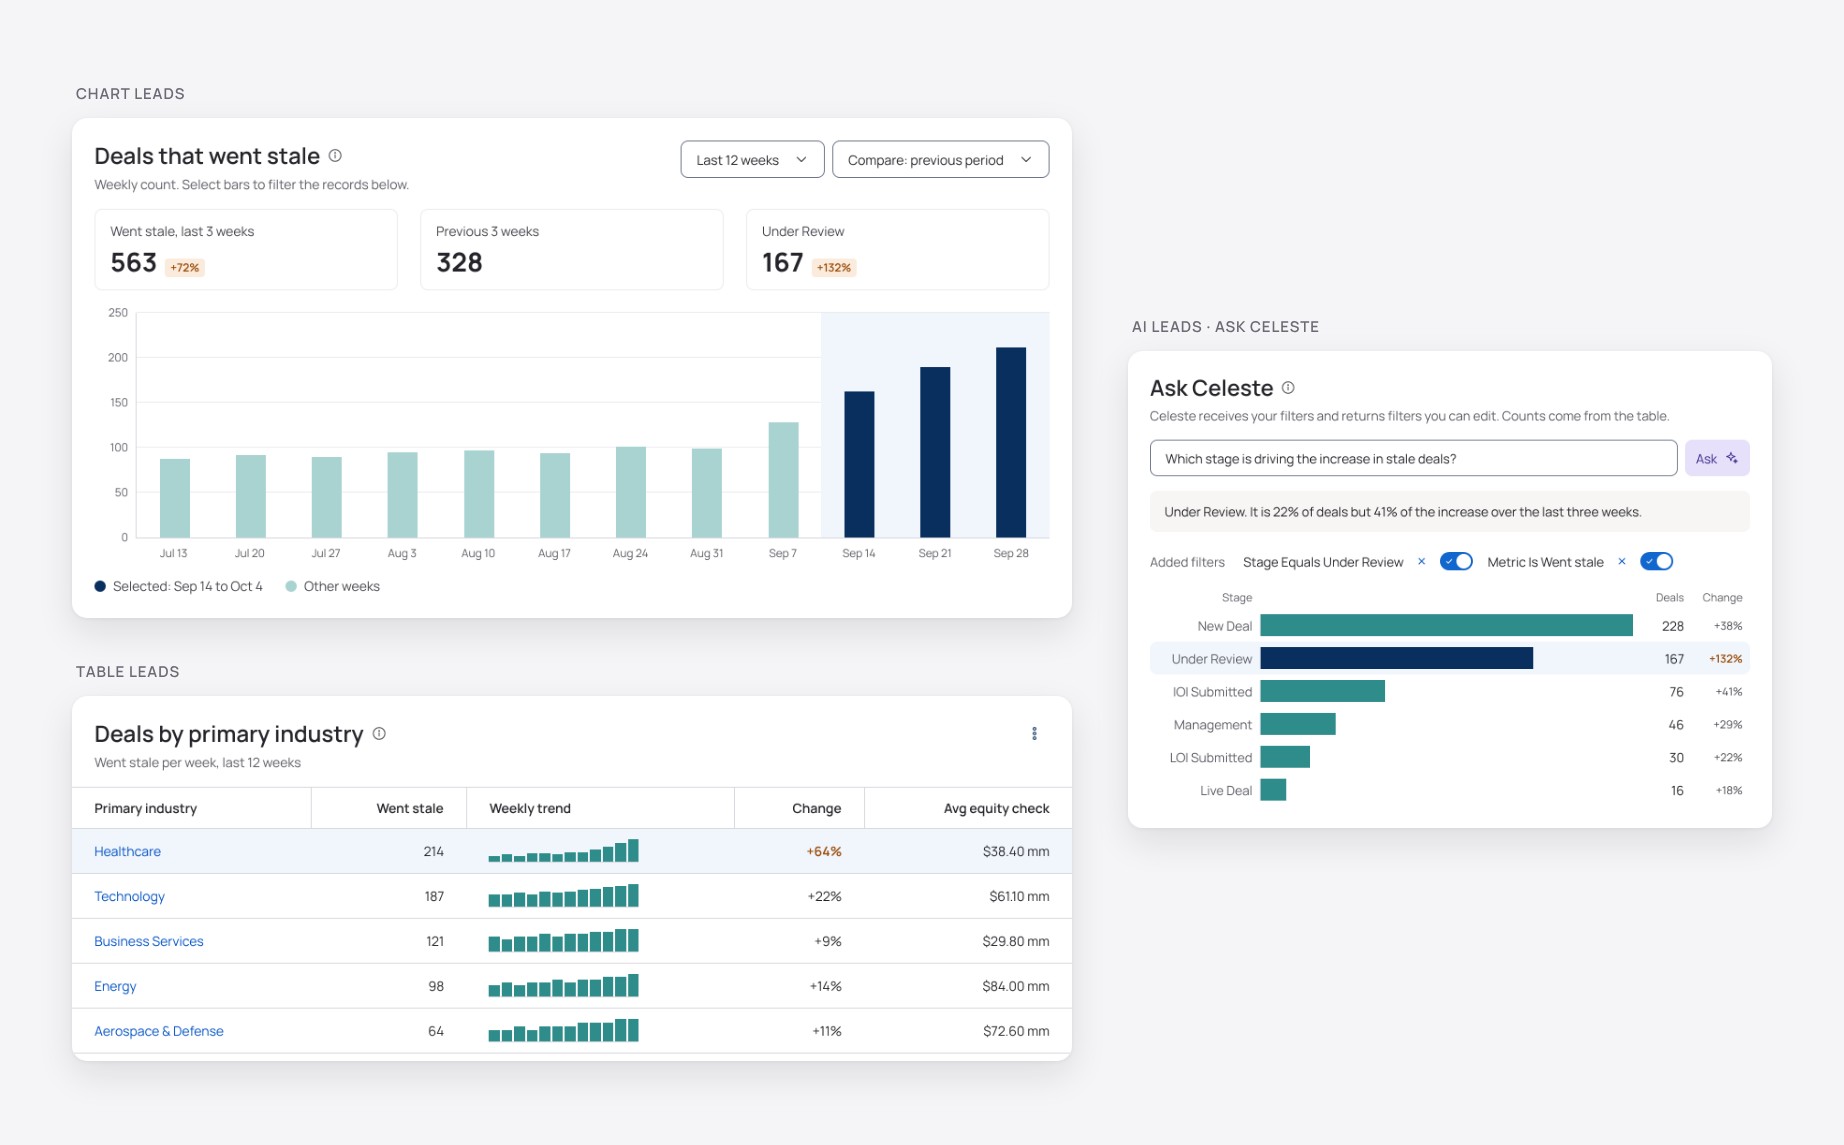Click the Ask button
The width and height of the screenshot is (1844, 1145).
[1717, 459]
